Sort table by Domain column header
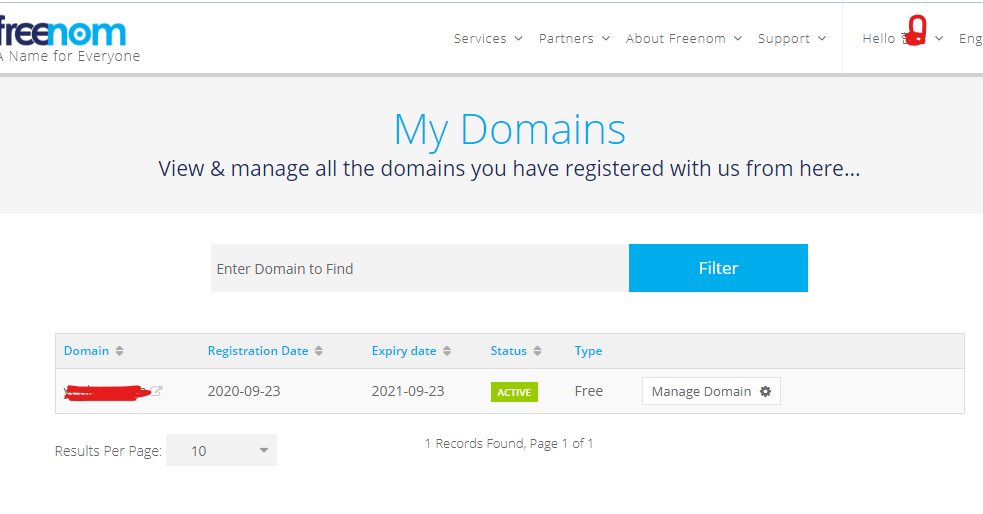The image size is (983, 514). pos(87,351)
